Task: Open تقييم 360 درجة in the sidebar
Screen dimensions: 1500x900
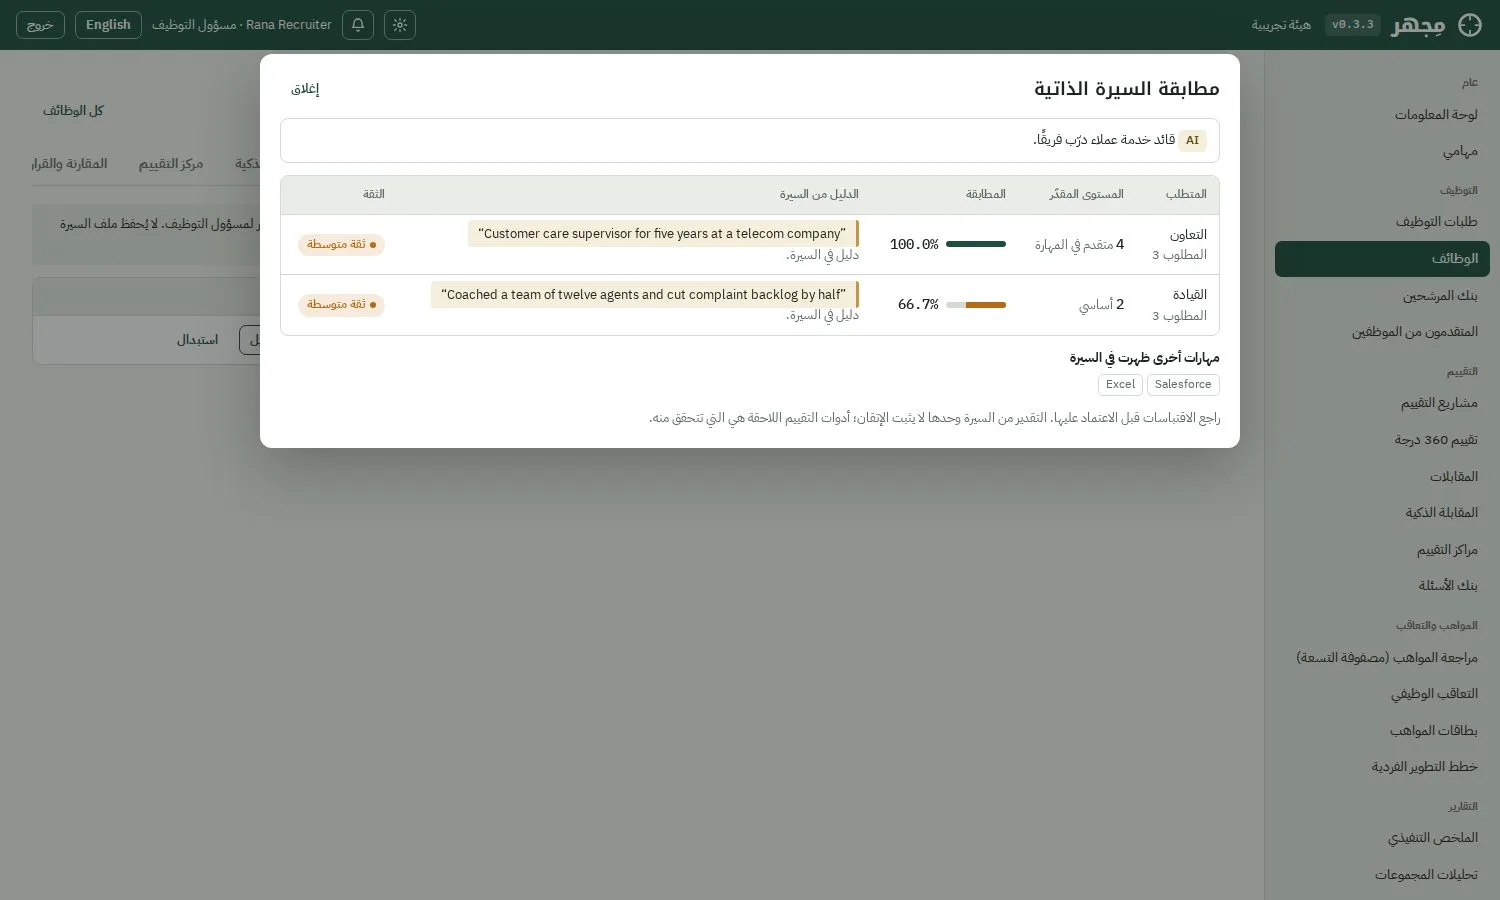Action: (x=1382, y=440)
